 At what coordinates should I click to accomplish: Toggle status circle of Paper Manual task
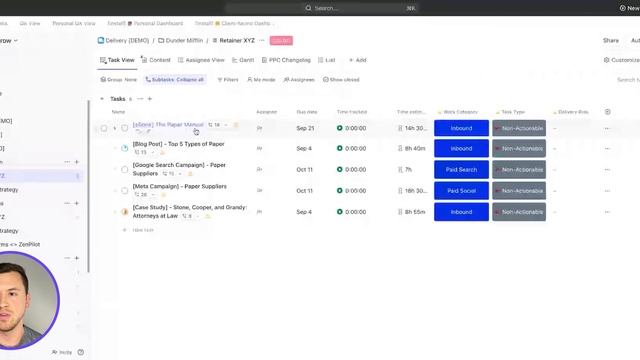(x=124, y=128)
